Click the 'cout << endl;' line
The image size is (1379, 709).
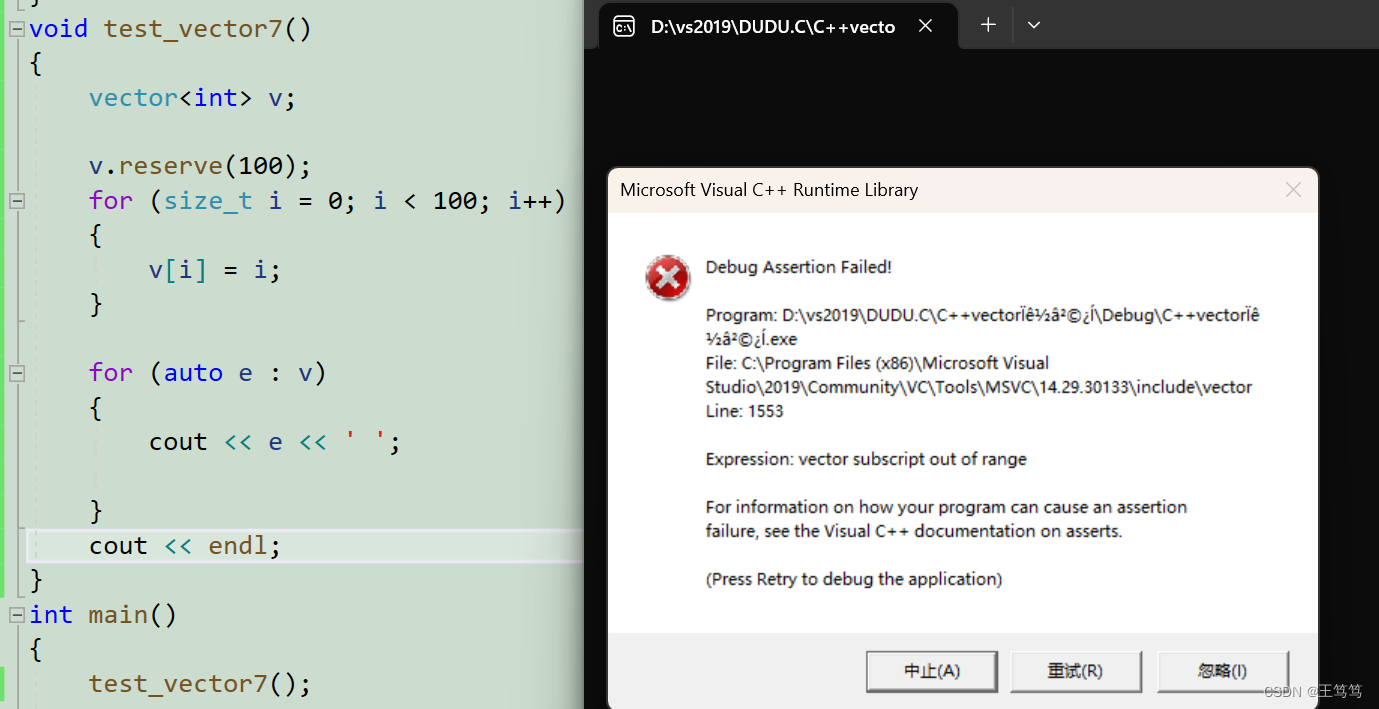185,546
